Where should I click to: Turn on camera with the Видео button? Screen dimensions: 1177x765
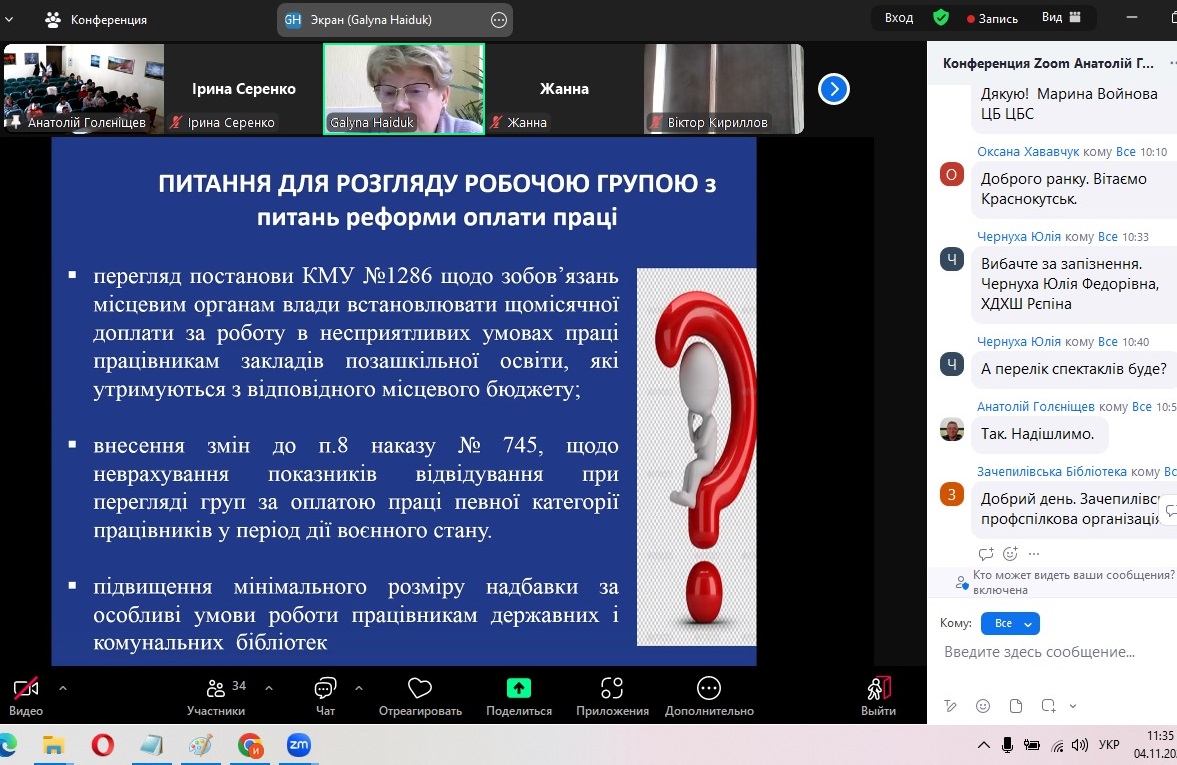pyautogui.click(x=26, y=697)
